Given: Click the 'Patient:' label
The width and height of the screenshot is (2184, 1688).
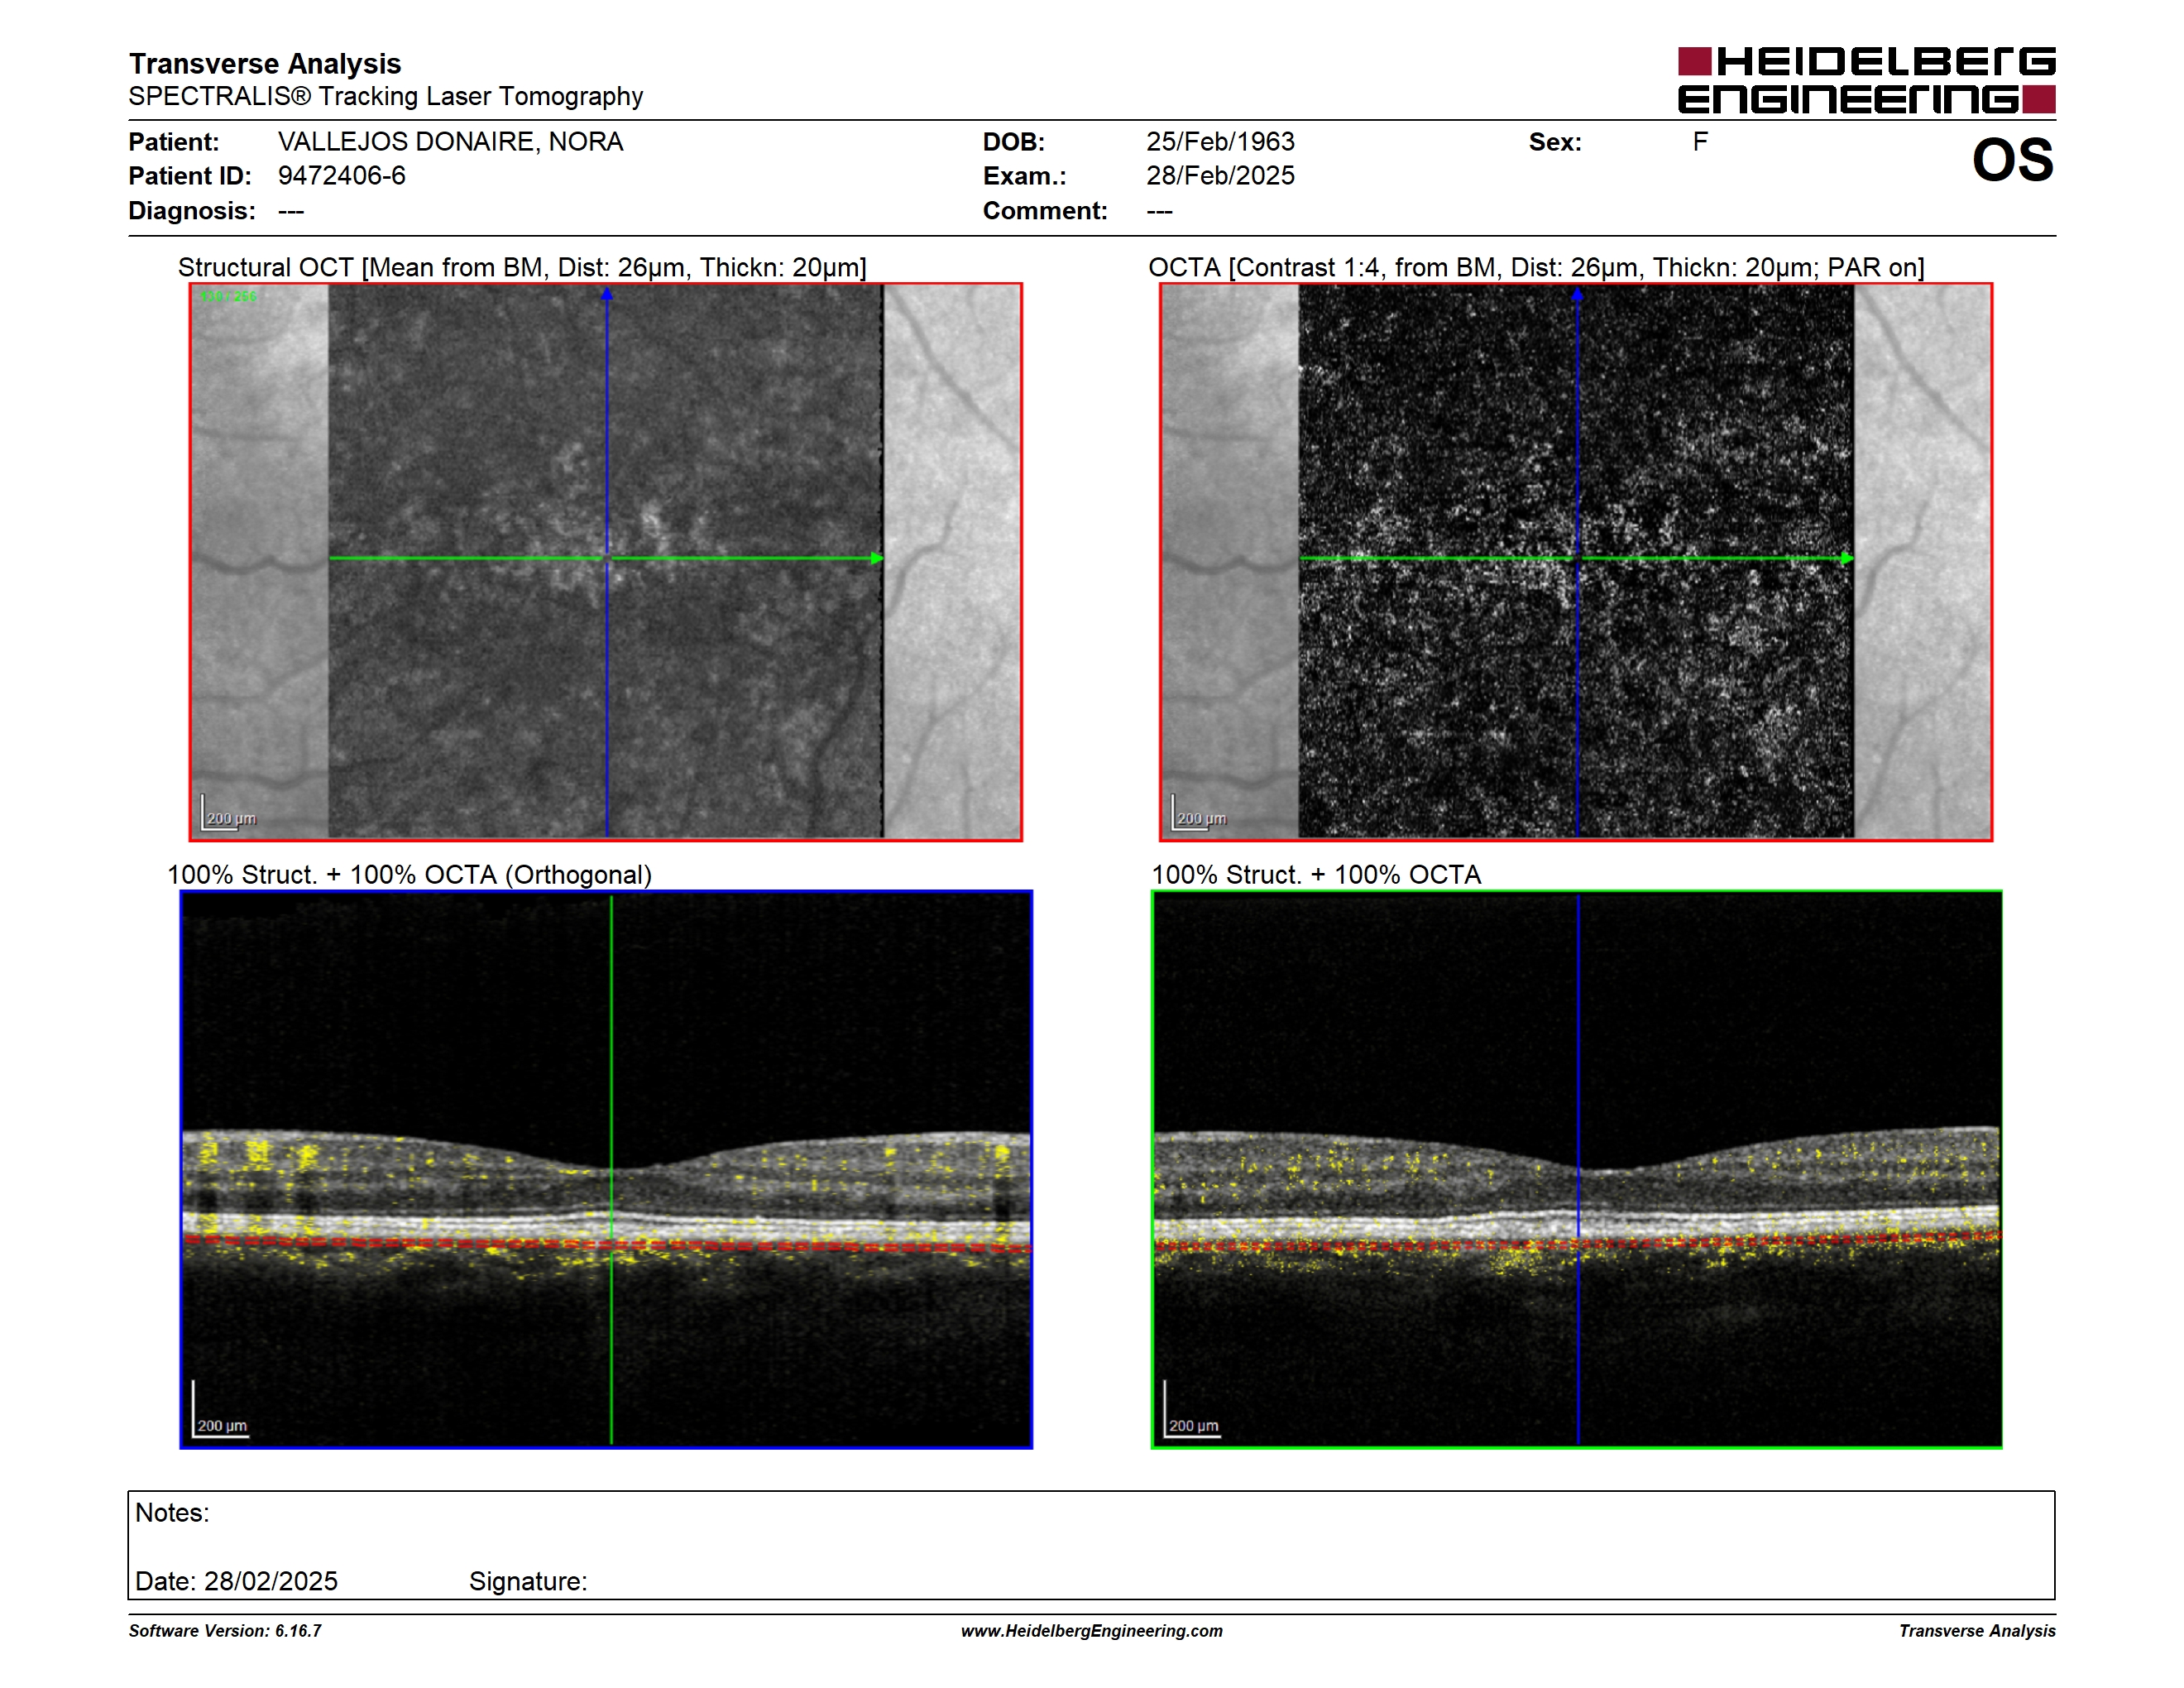Looking at the screenshot, I should click(x=174, y=142).
